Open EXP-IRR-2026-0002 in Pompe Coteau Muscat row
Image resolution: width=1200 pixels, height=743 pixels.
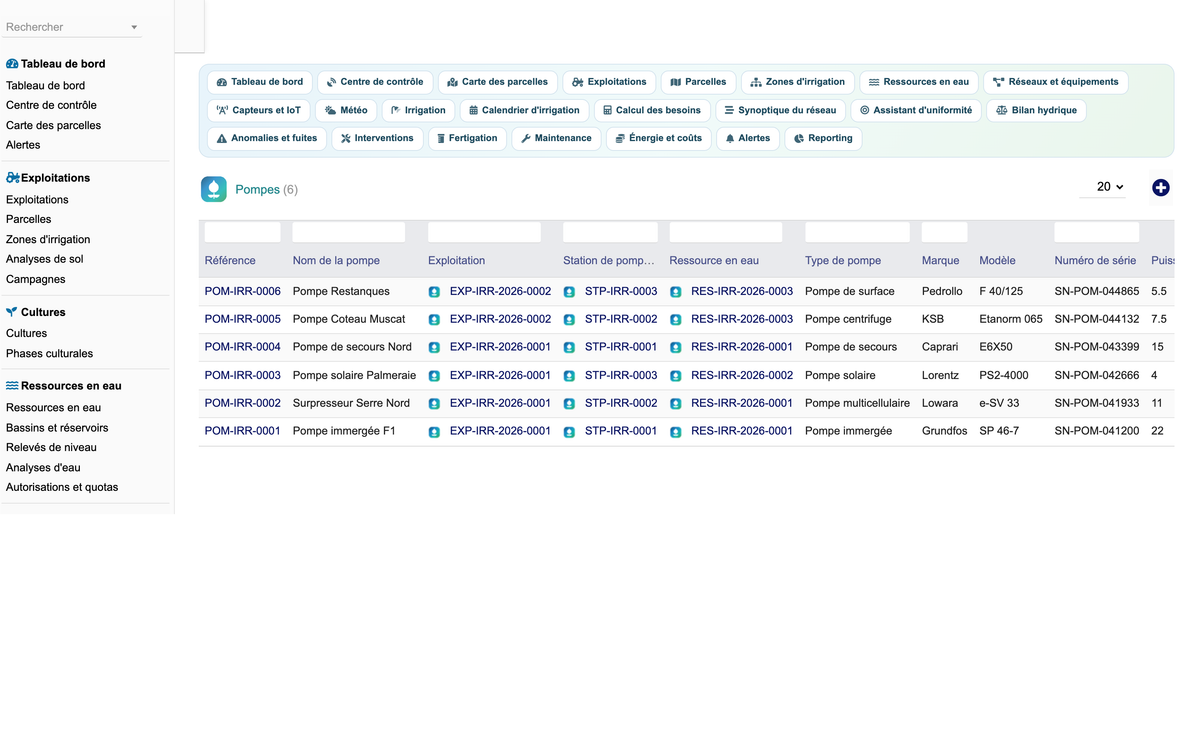click(500, 320)
